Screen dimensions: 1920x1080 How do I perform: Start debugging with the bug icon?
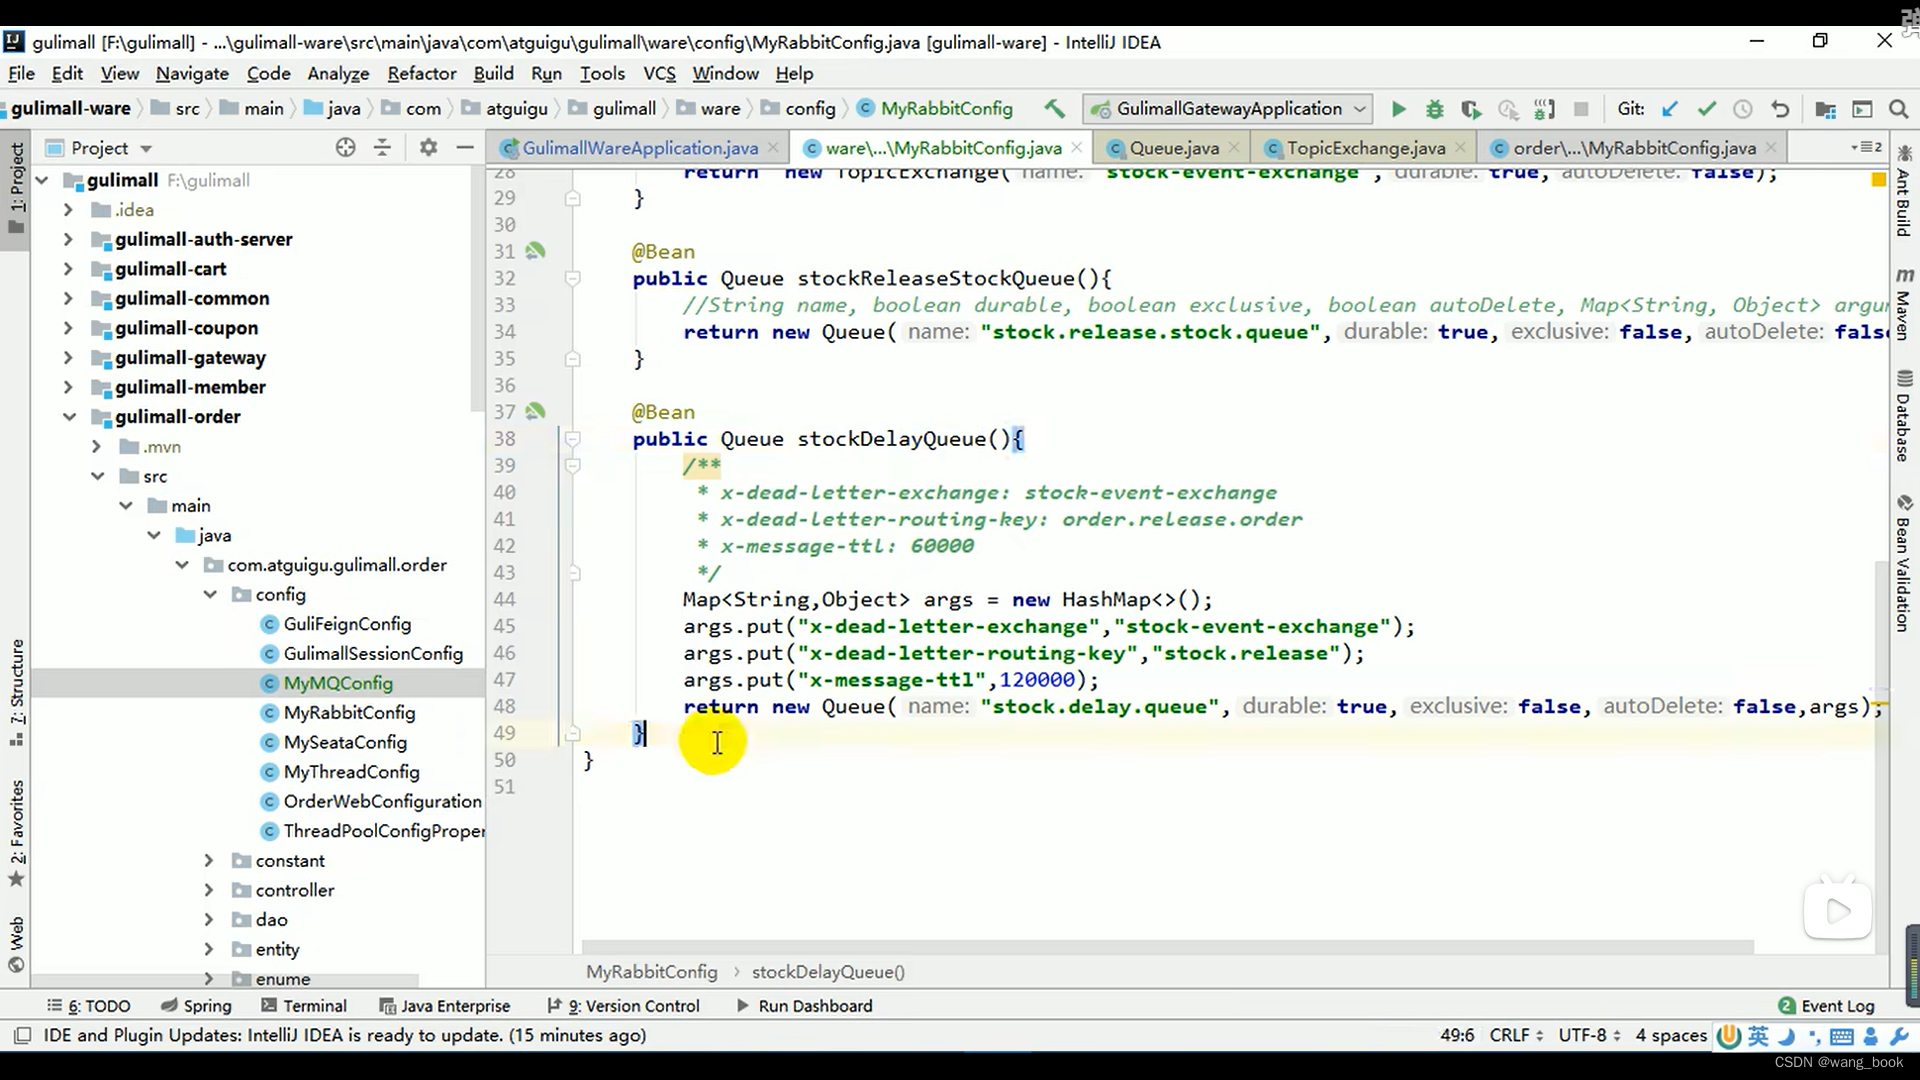point(1434,109)
